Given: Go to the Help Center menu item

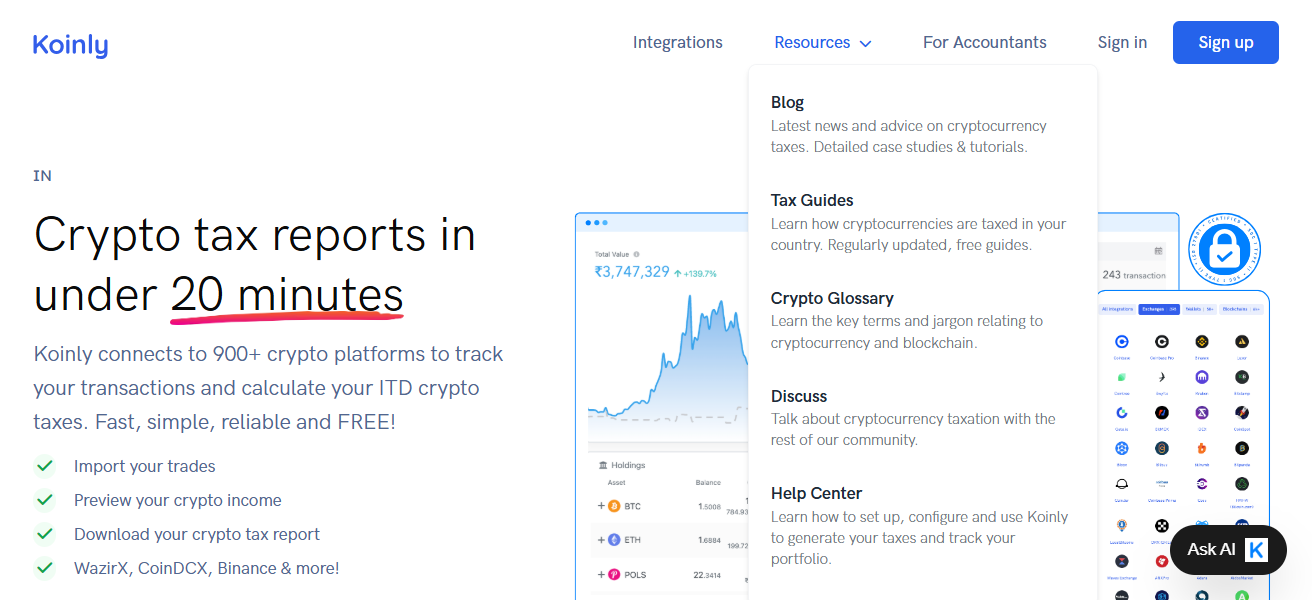Looking at the screenshot, I should pyautogui.click(x=816, y=493).
